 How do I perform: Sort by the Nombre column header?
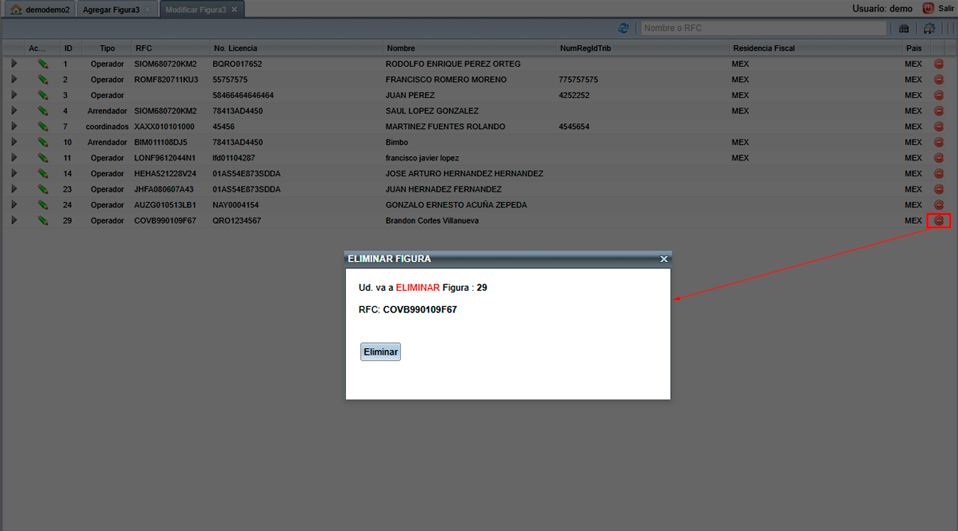[x=400, y=48]
